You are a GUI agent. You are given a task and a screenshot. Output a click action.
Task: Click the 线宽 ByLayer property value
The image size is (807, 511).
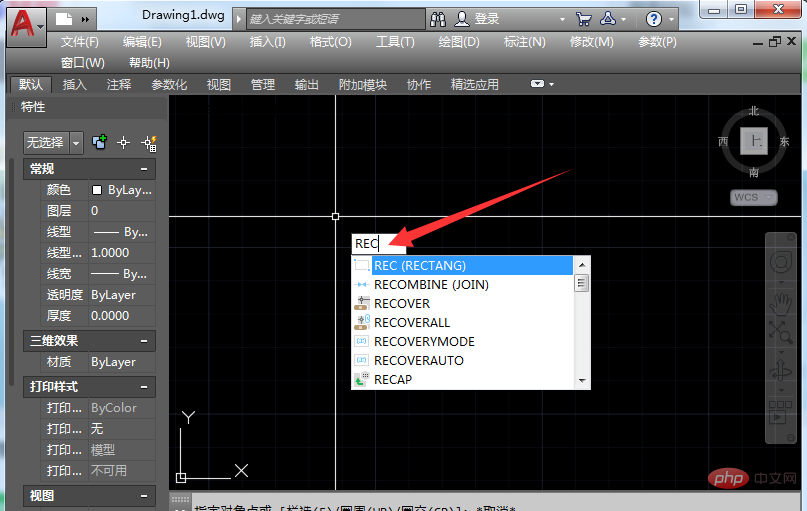coord(122,274)
